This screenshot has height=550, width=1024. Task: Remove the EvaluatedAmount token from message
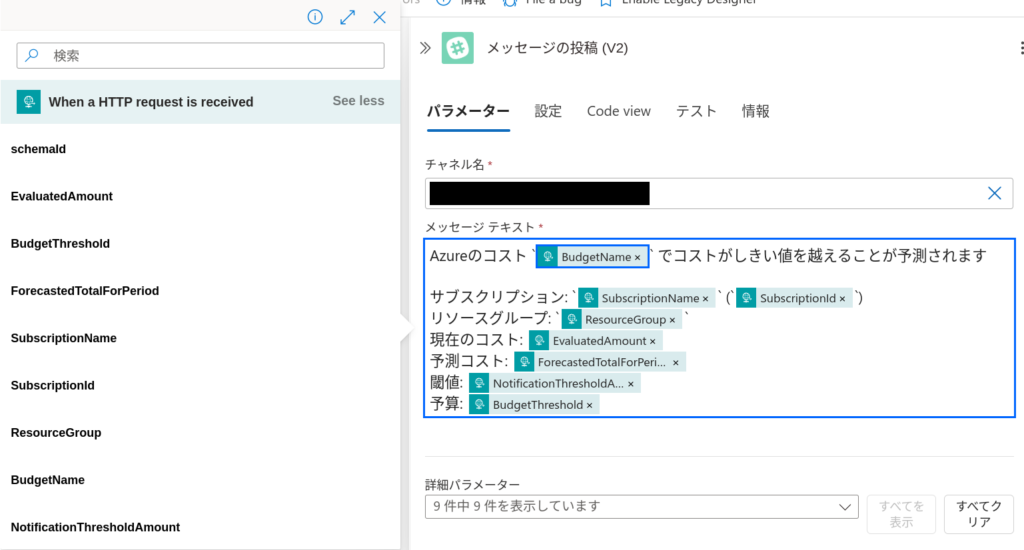point(652,341)
